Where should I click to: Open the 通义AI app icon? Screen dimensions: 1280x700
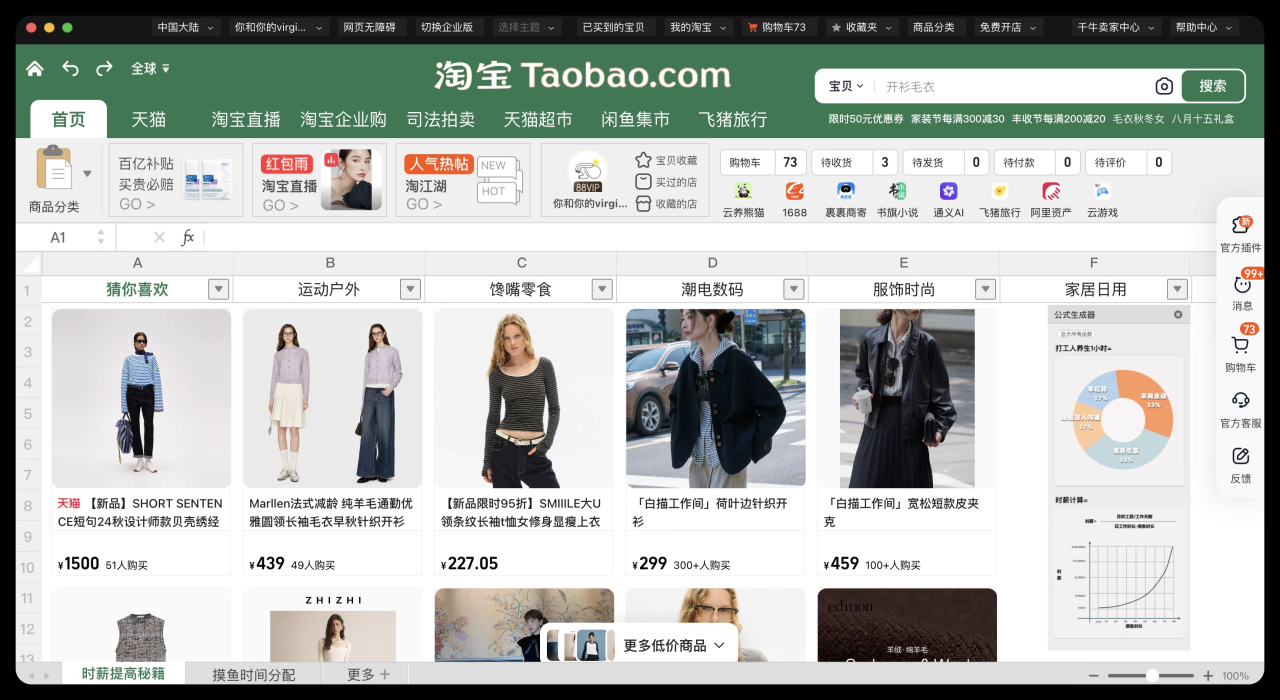pos(948,191)
